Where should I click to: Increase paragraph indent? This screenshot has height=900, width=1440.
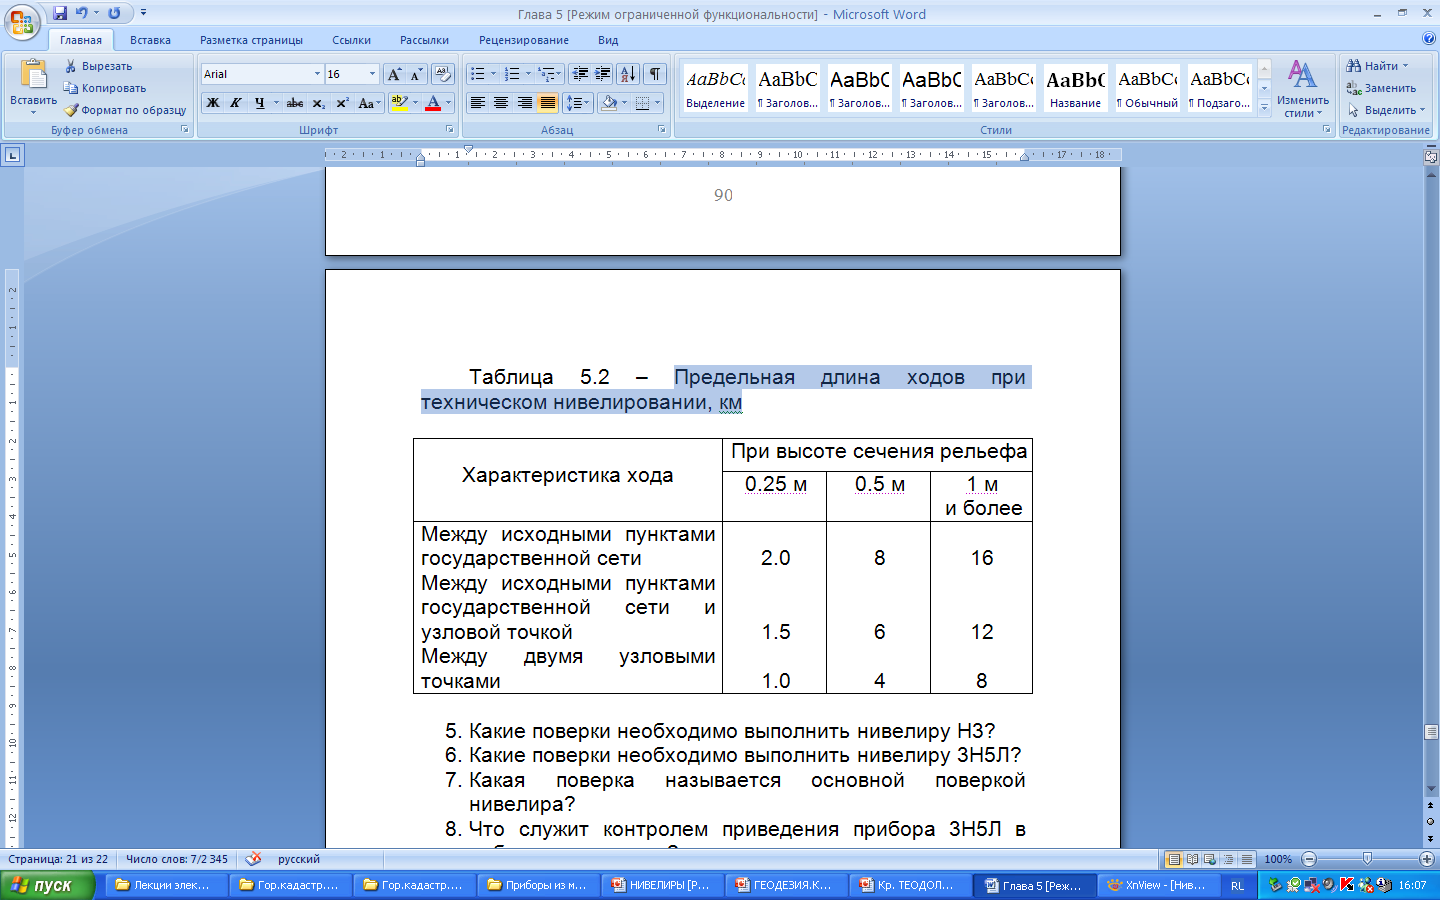click(603, 74)
